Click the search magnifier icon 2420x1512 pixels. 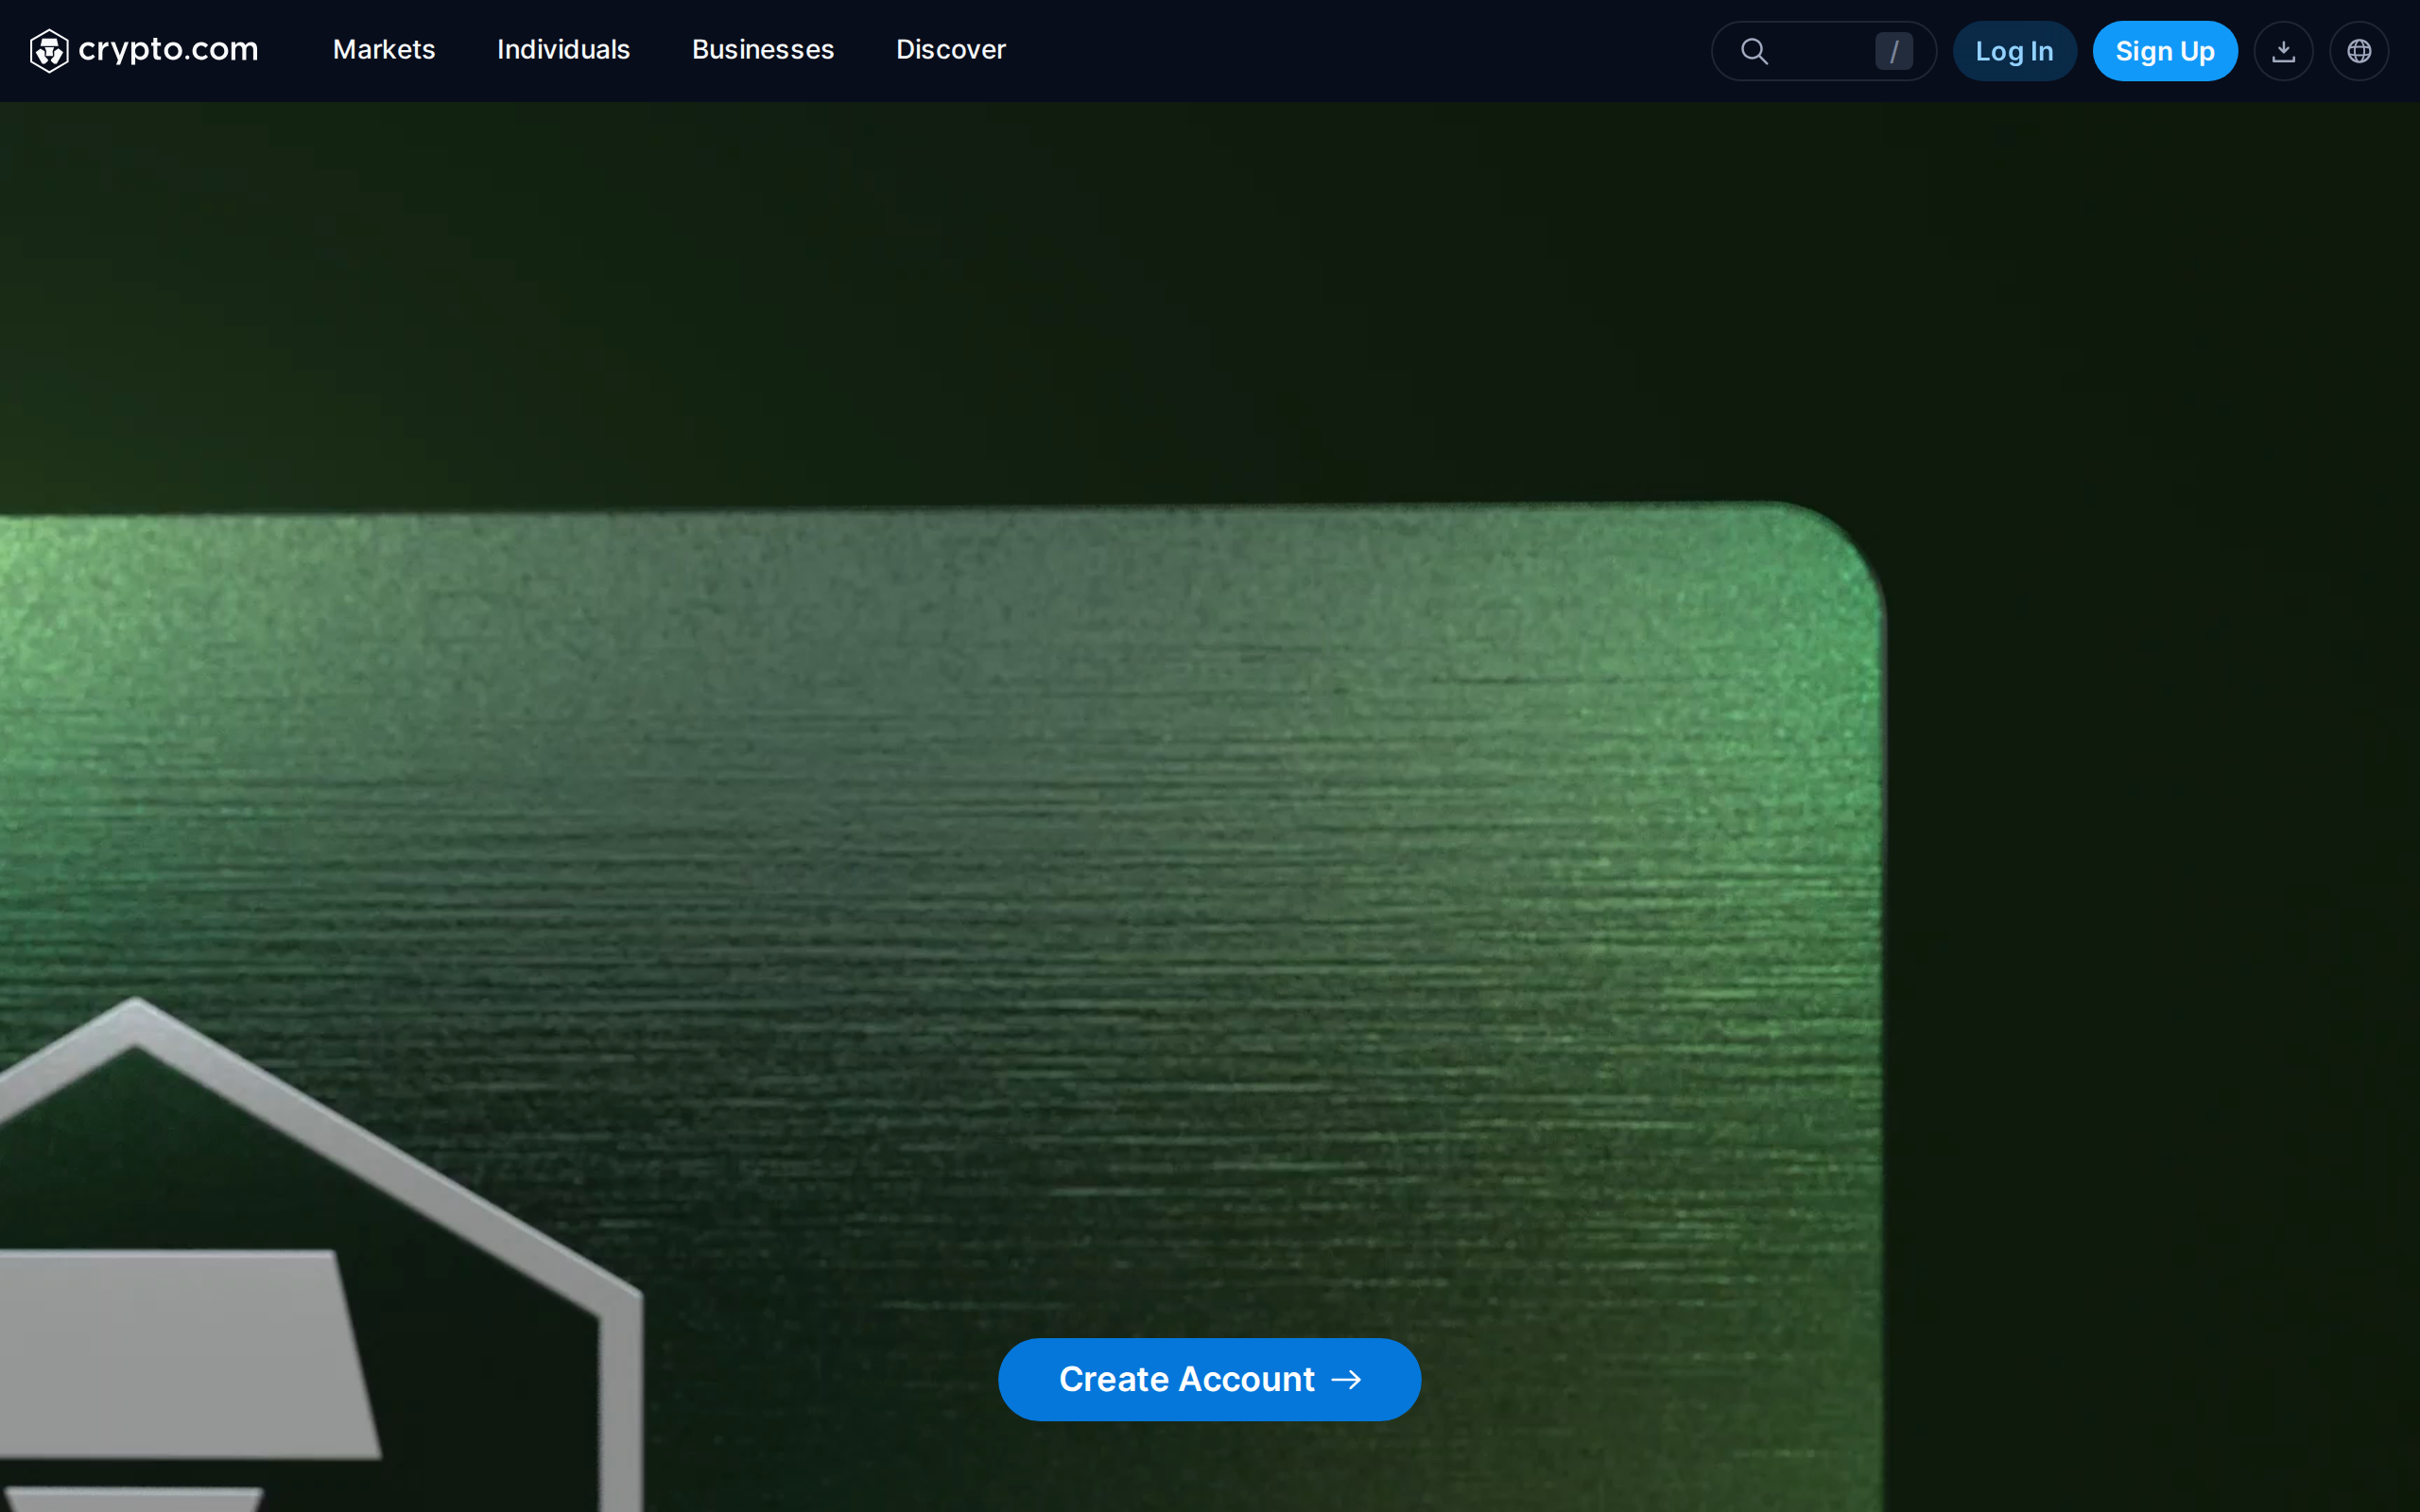(x=1754, y=51)
